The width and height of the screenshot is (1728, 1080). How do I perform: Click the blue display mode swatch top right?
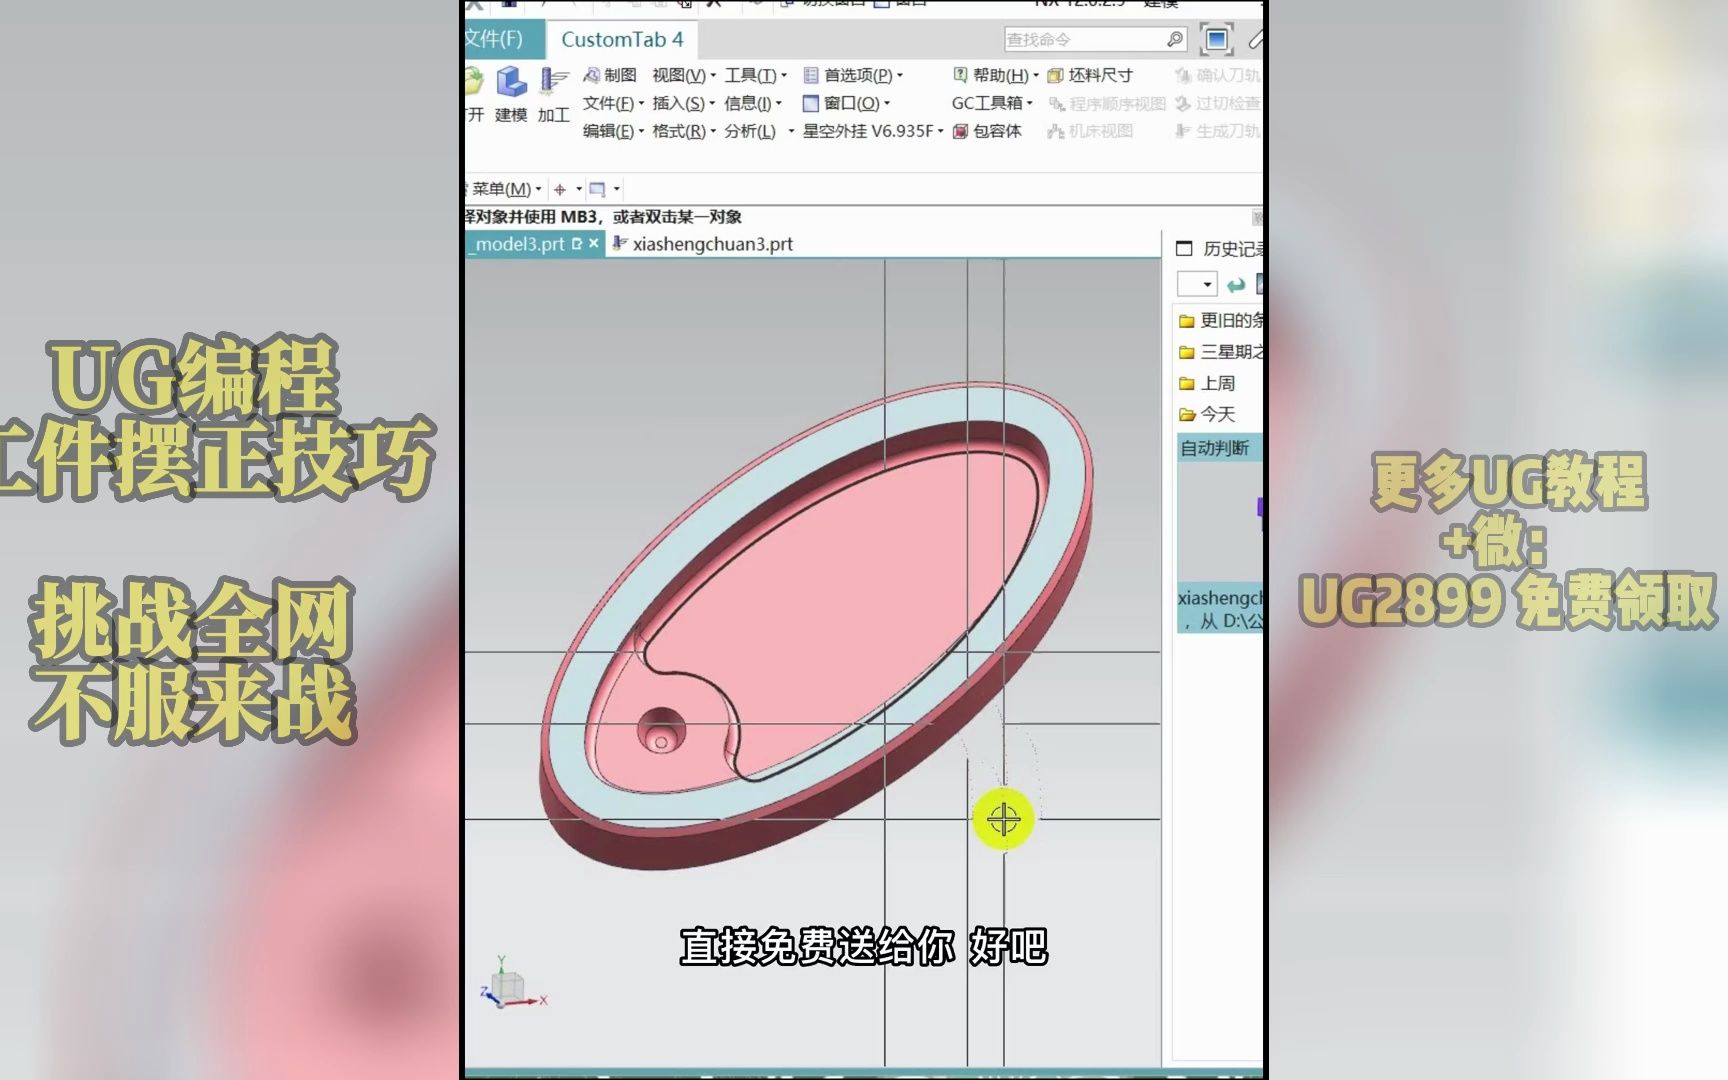pos(1217,39)
